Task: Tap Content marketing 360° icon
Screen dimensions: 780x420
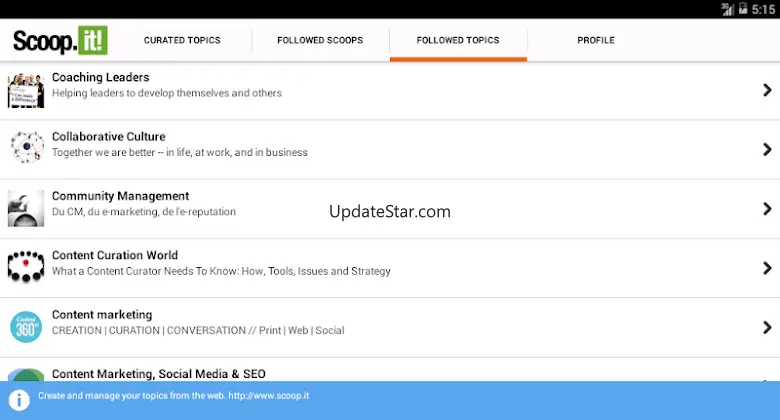Action: tap(26, 327)
